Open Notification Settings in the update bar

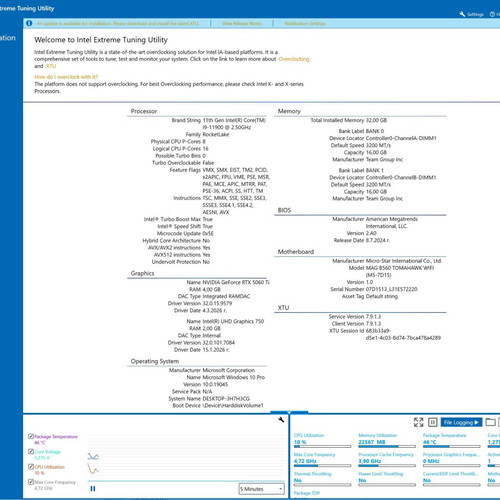click(305, 23)
